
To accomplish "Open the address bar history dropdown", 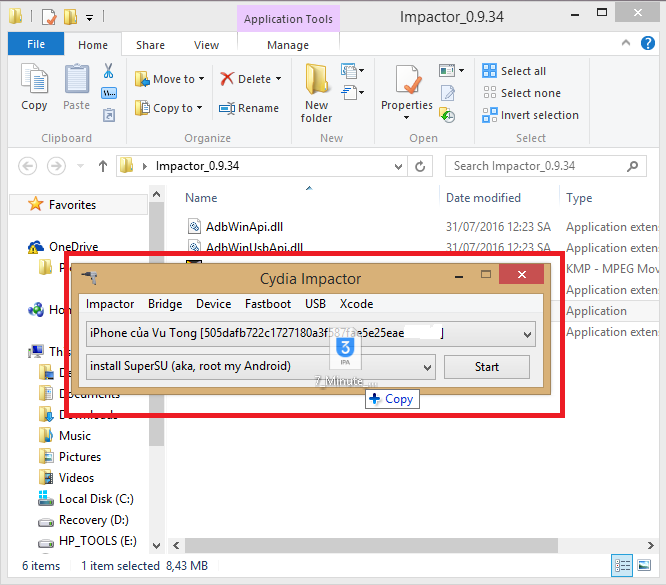I will (398, 166).
